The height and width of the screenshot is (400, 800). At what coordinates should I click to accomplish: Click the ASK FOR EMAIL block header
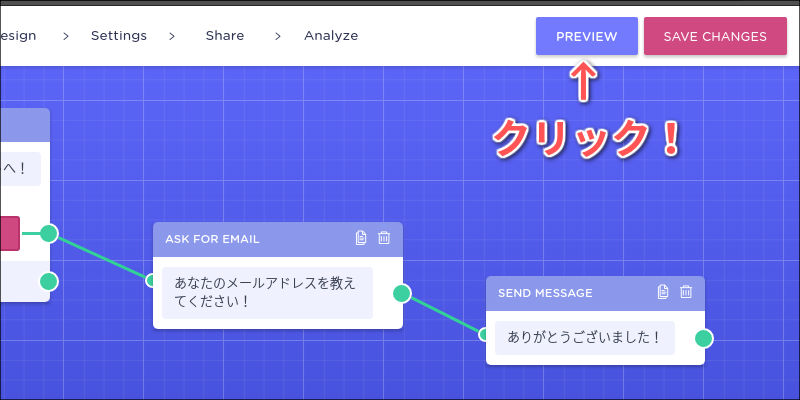[x=278, y=240]
